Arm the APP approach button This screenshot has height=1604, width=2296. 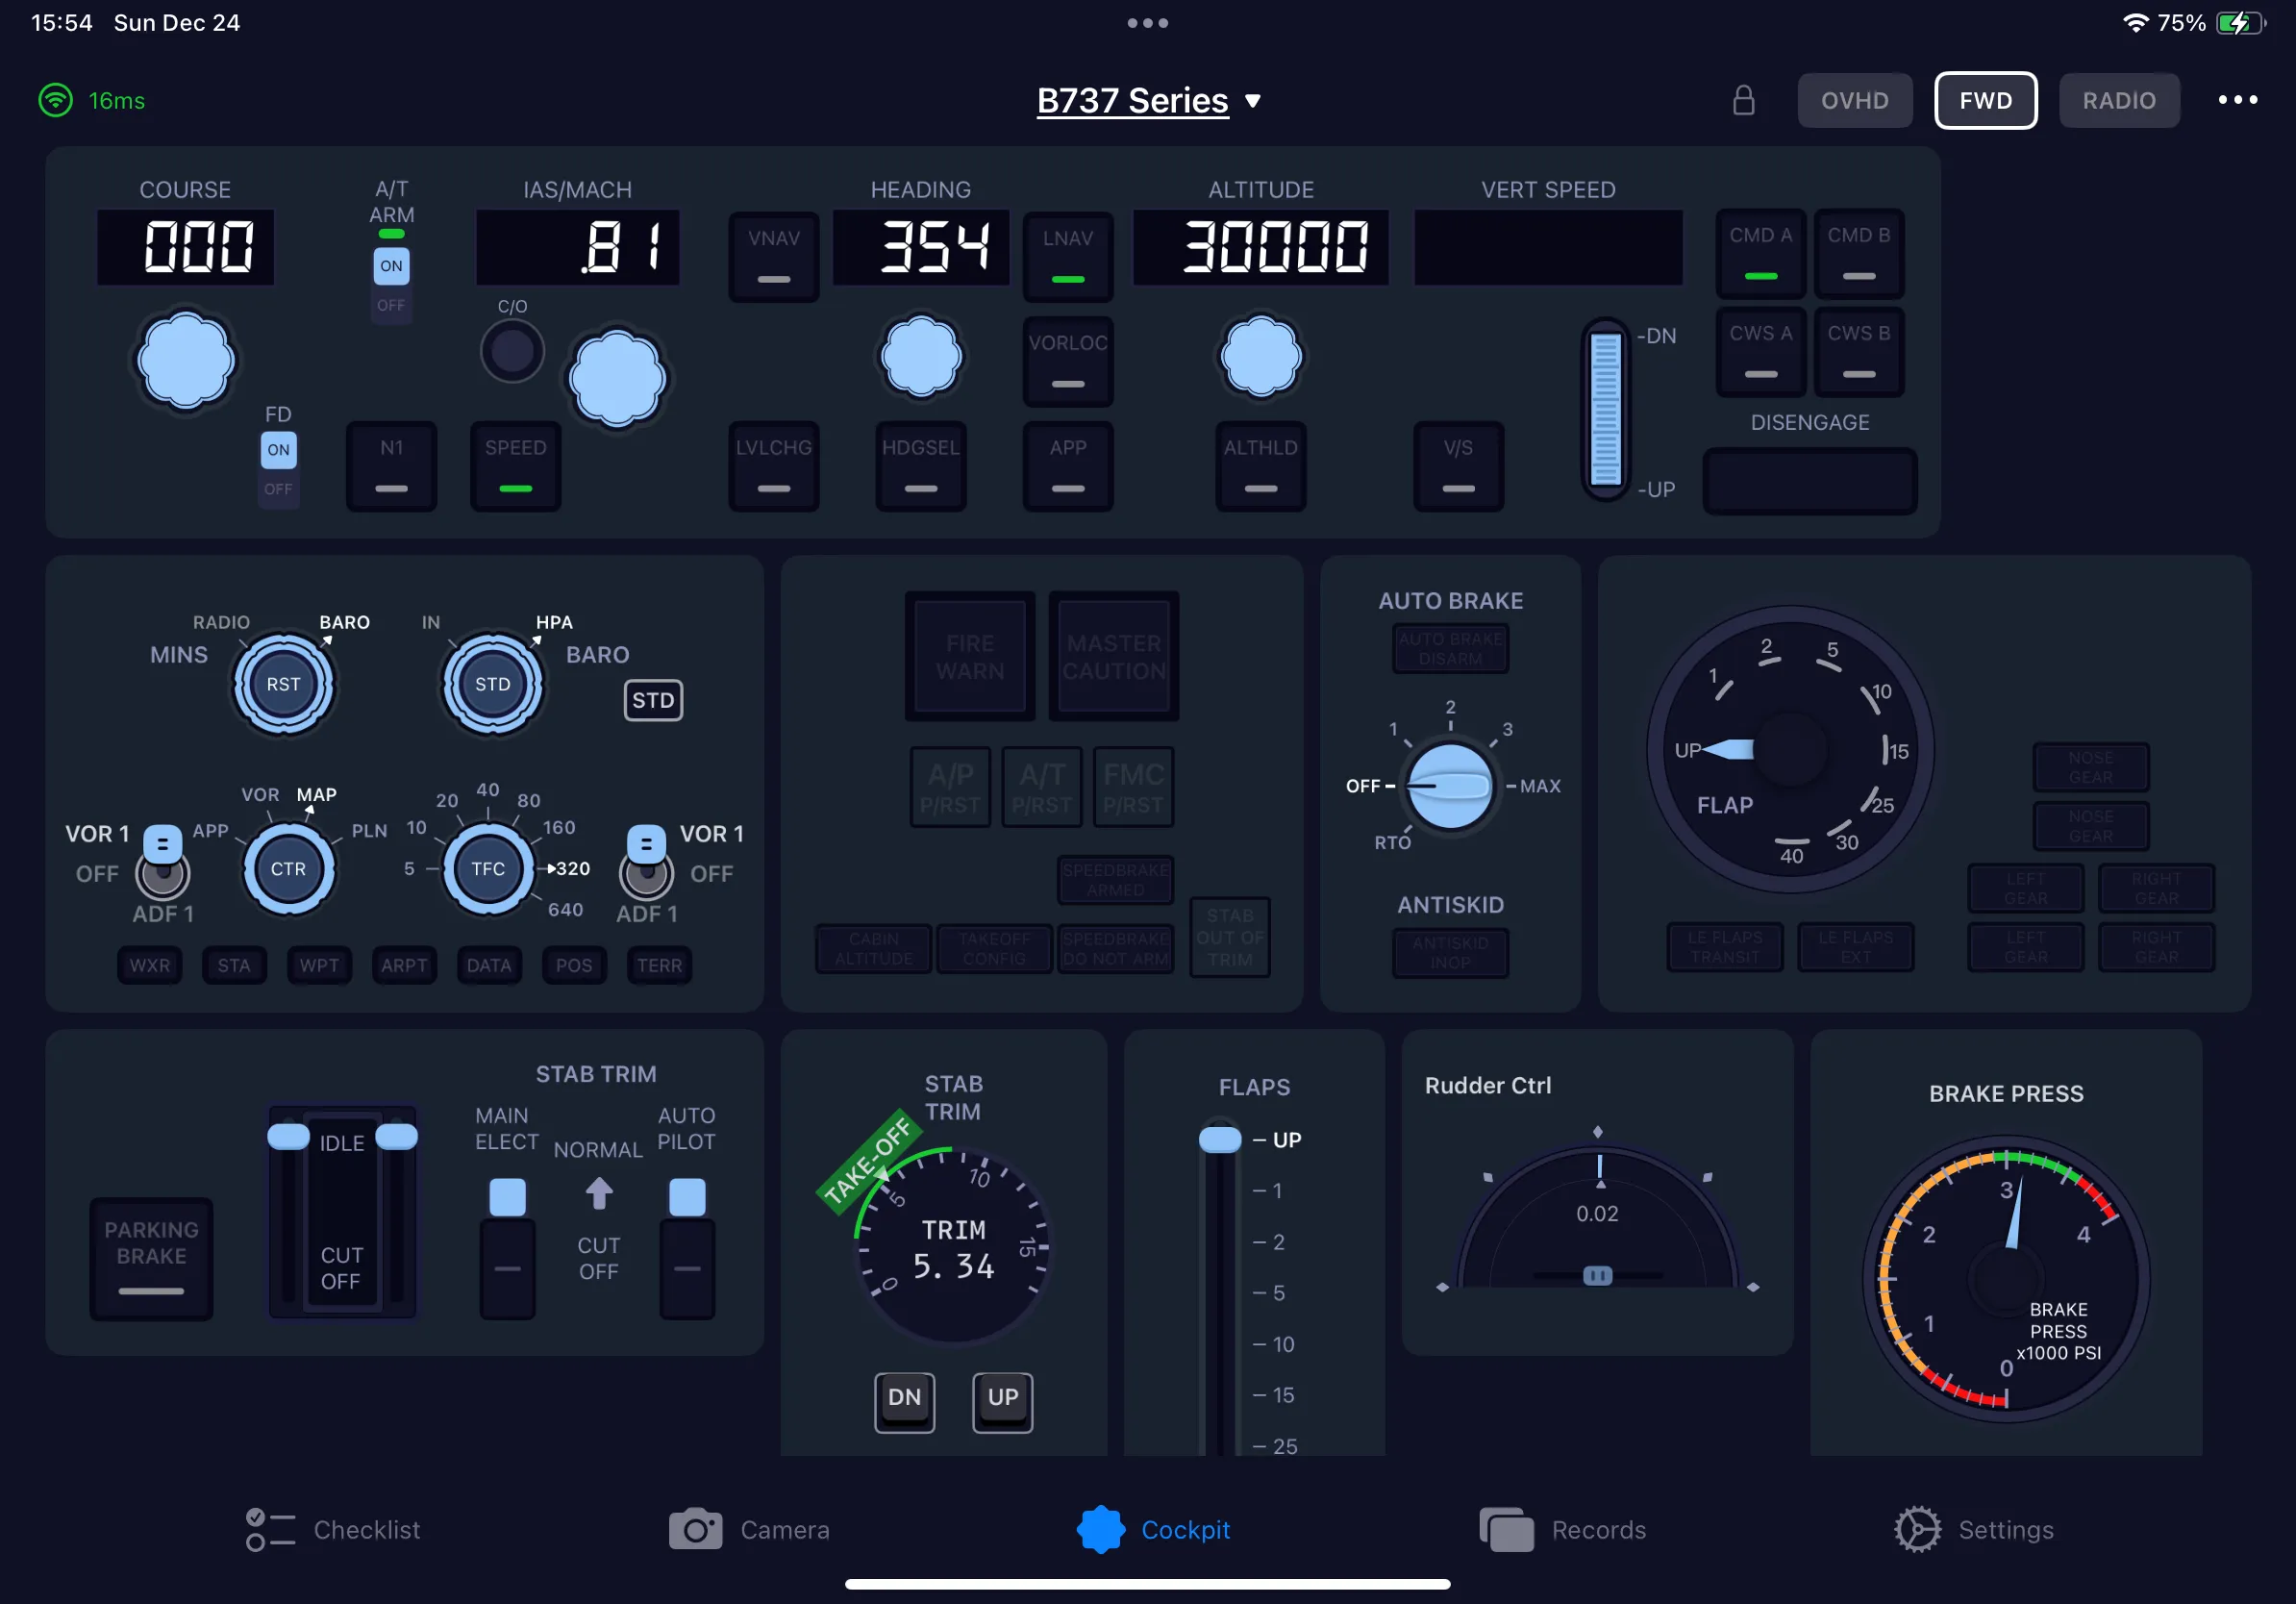point(1067,466)
